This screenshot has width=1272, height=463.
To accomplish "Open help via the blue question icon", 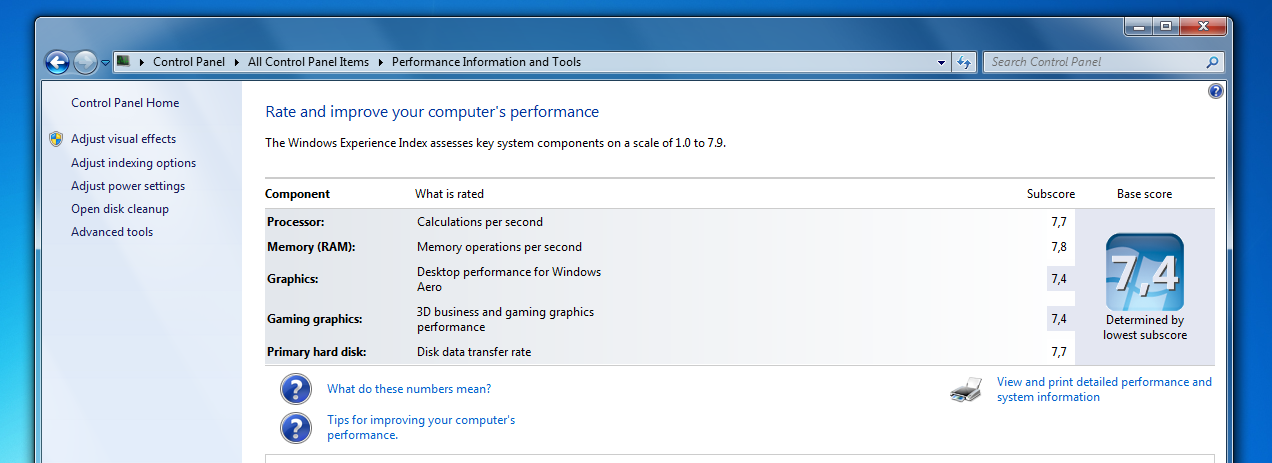I will [x=1216, y=91].
